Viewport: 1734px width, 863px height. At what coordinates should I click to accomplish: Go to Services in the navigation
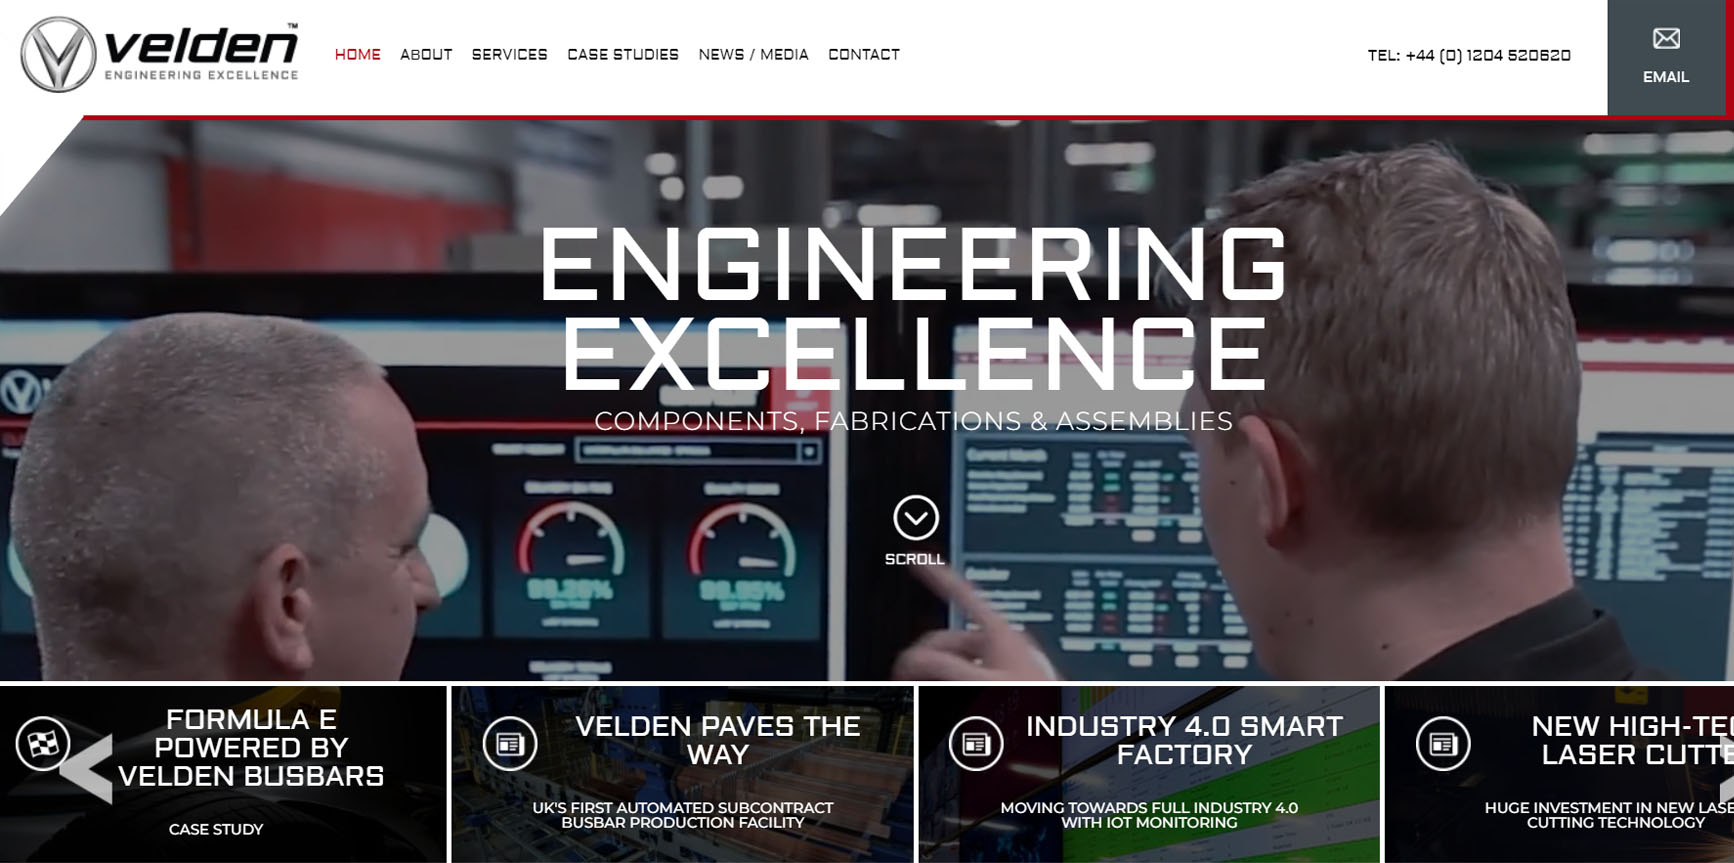point(510,55)
